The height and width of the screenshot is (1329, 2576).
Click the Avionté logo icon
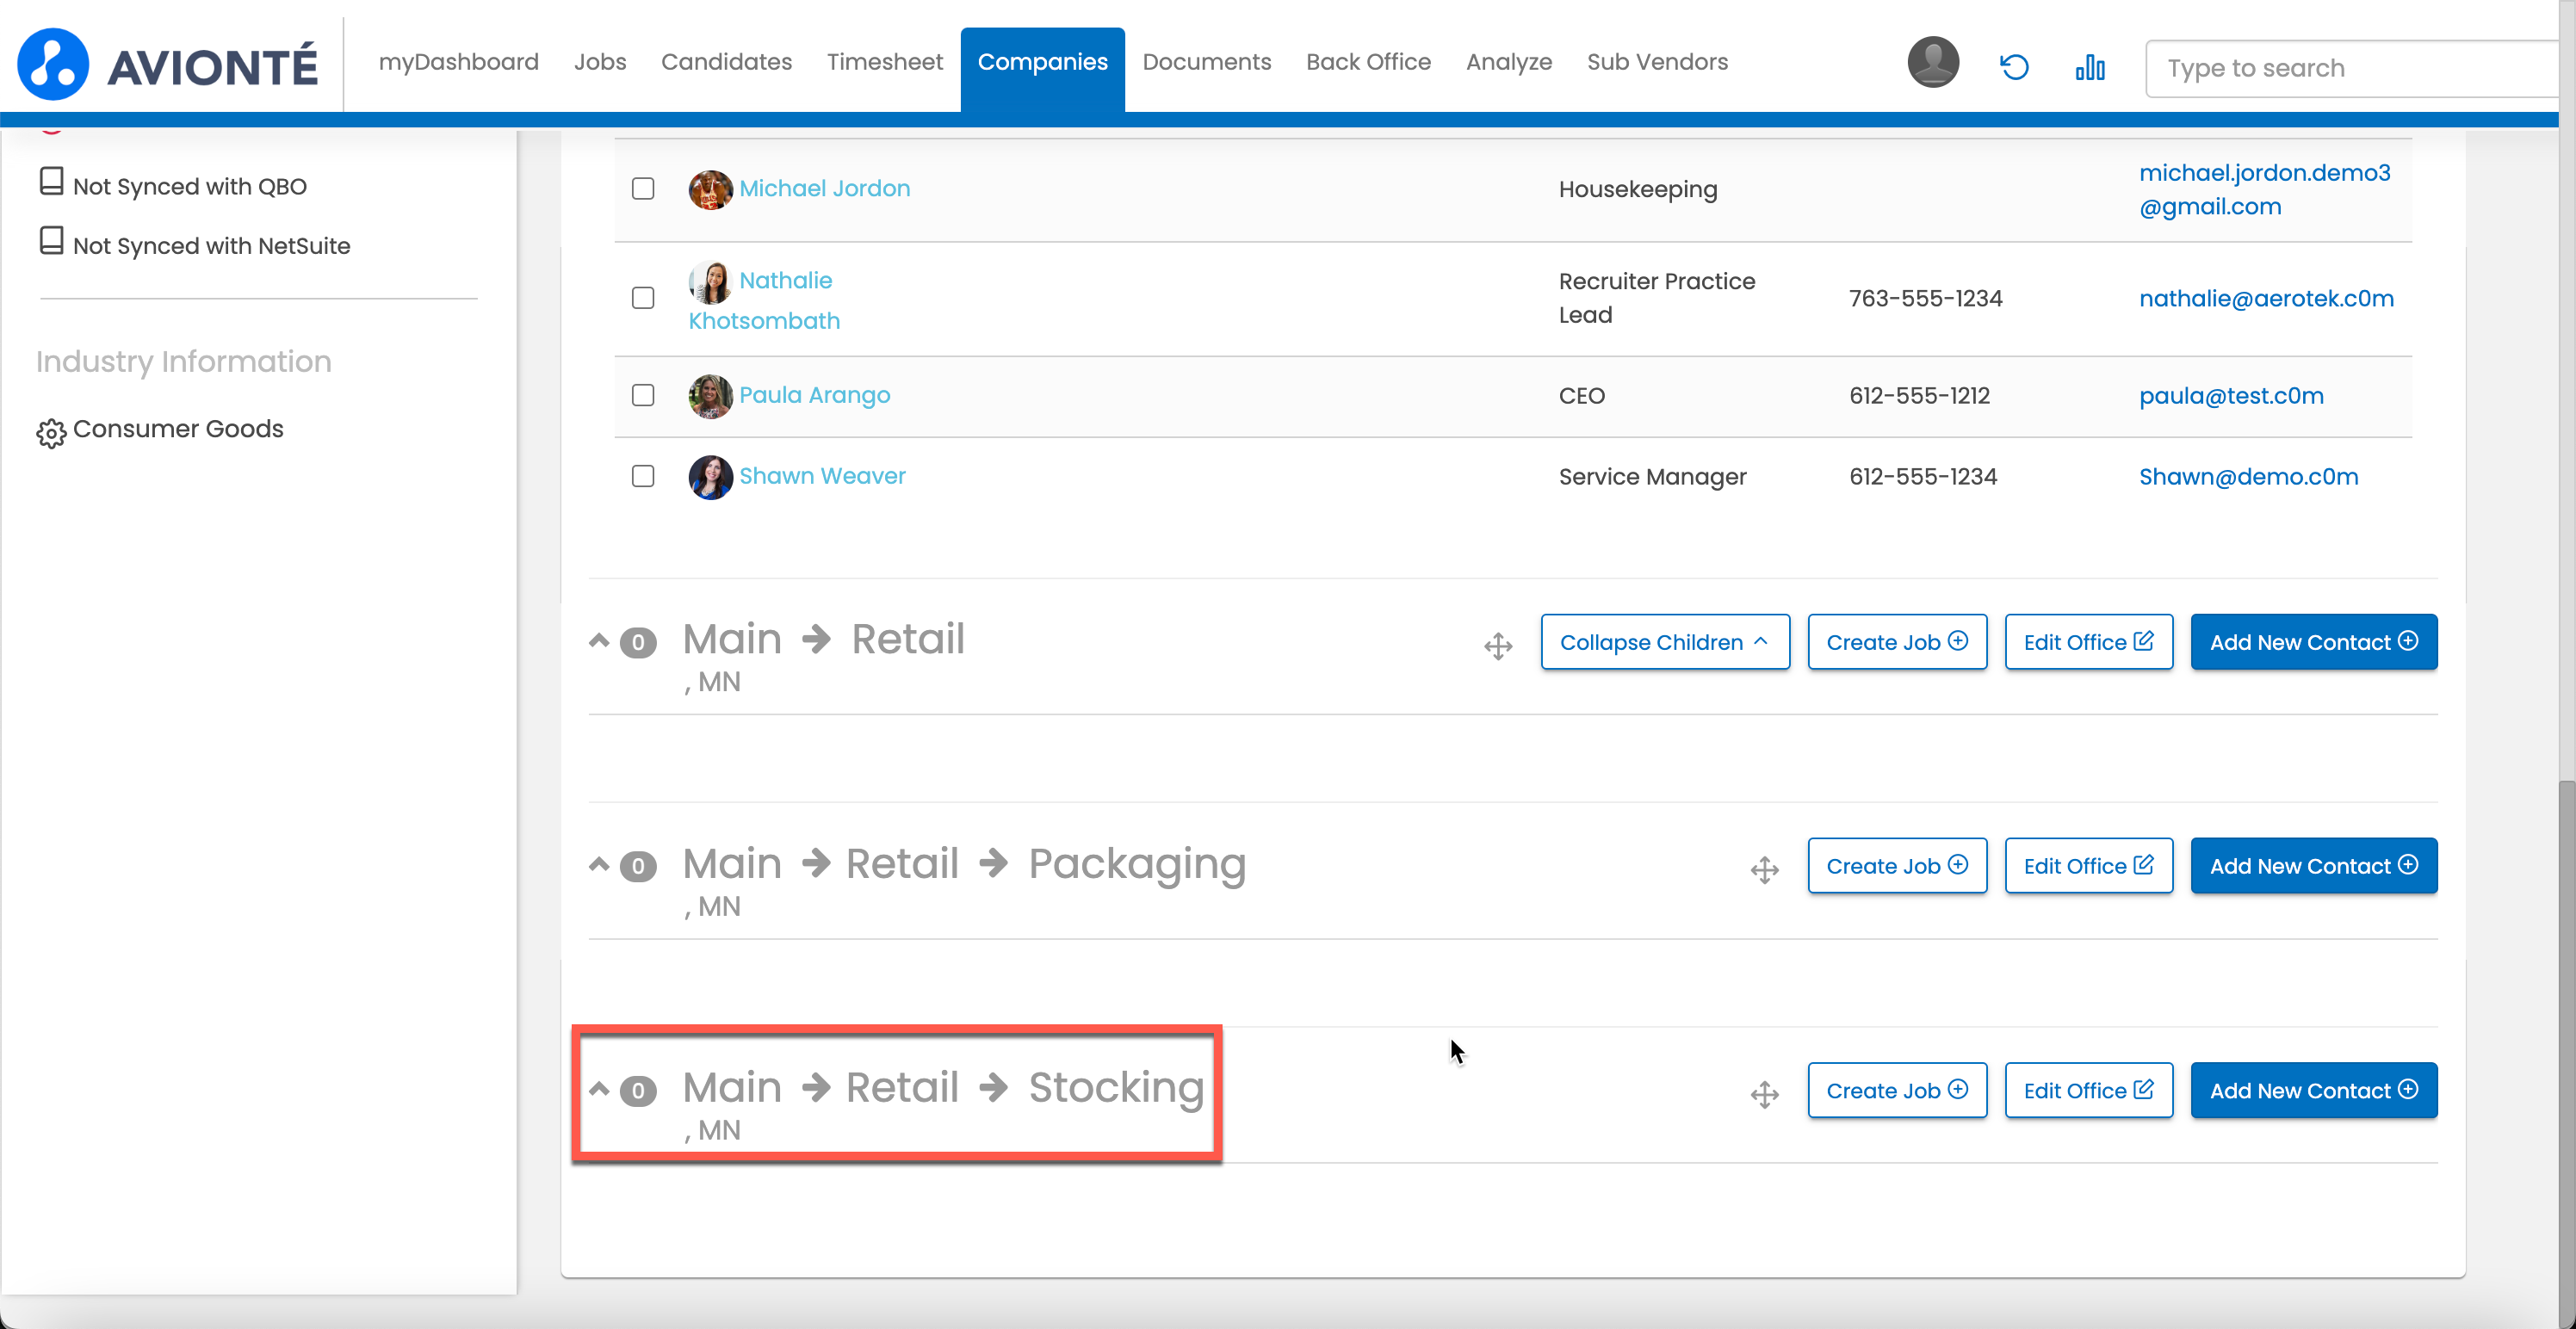click(x=53, y=64)
